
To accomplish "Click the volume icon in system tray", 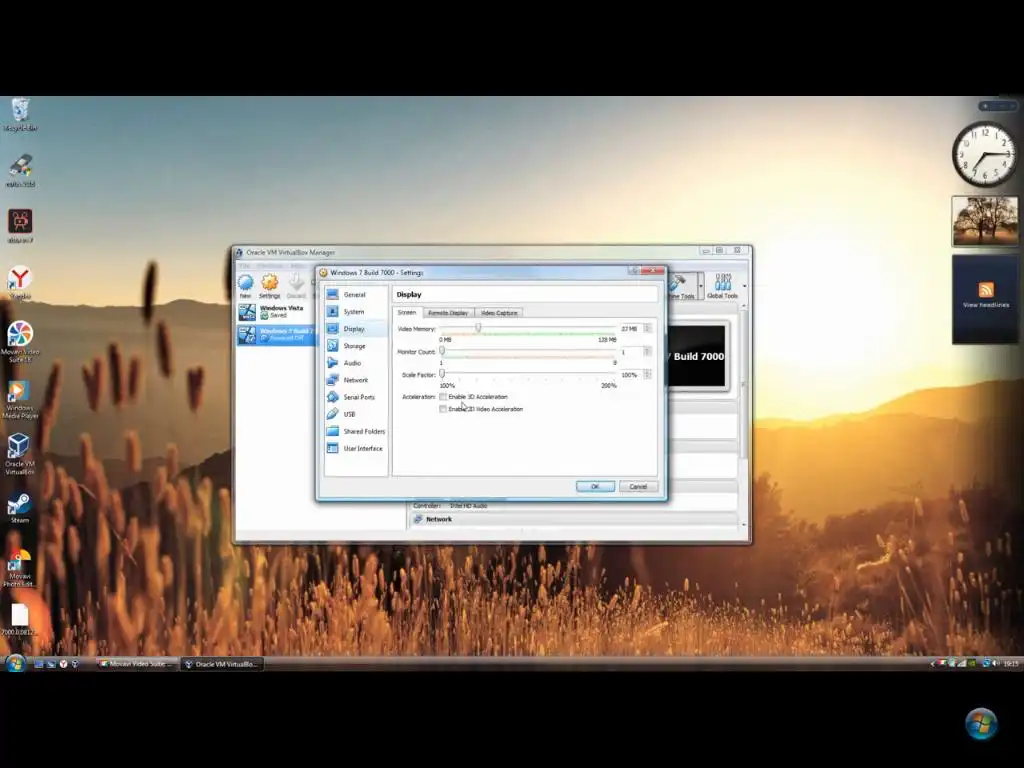I will point(996,664).
